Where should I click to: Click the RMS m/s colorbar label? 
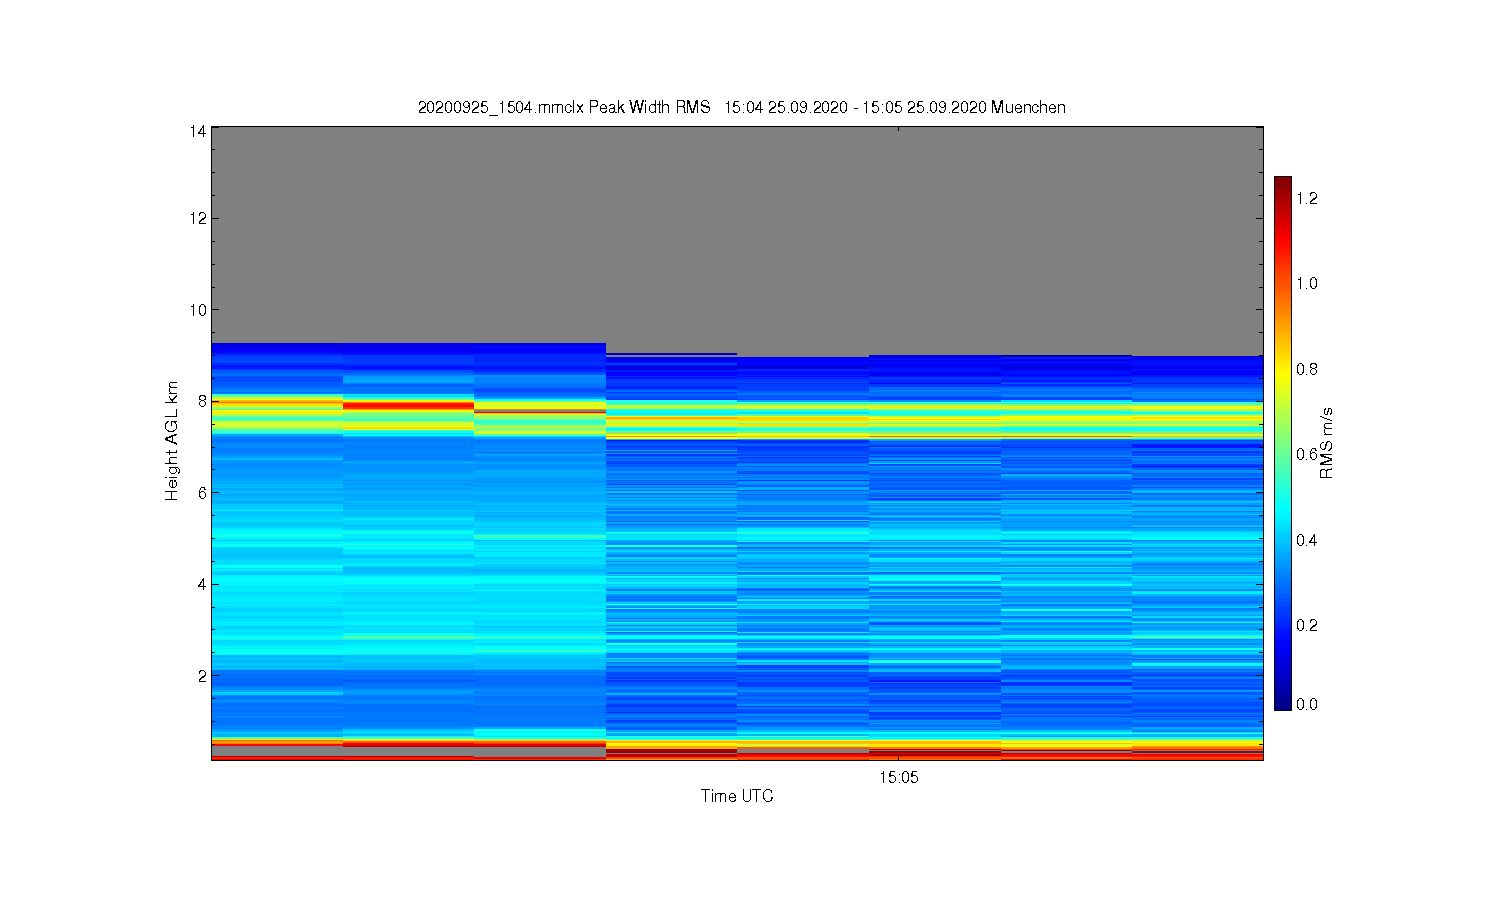point(1327,443)
